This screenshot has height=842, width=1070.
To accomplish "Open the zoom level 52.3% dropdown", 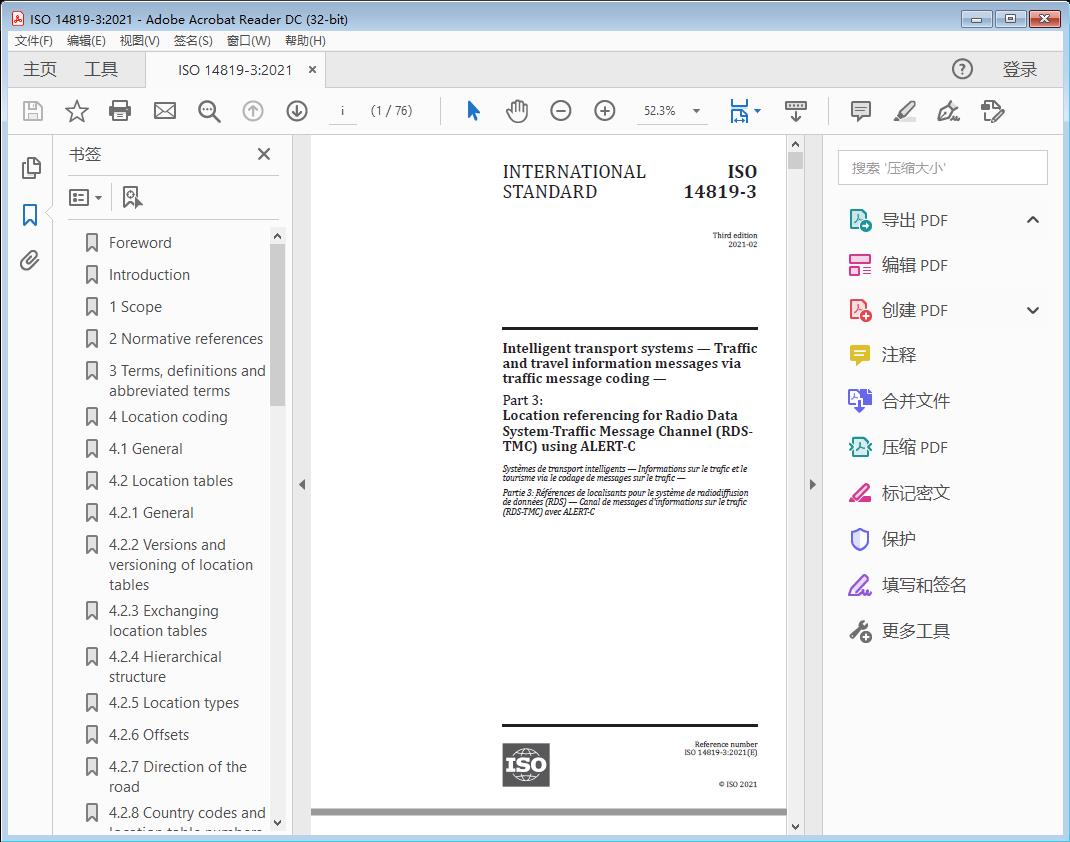I will point(696,111).
